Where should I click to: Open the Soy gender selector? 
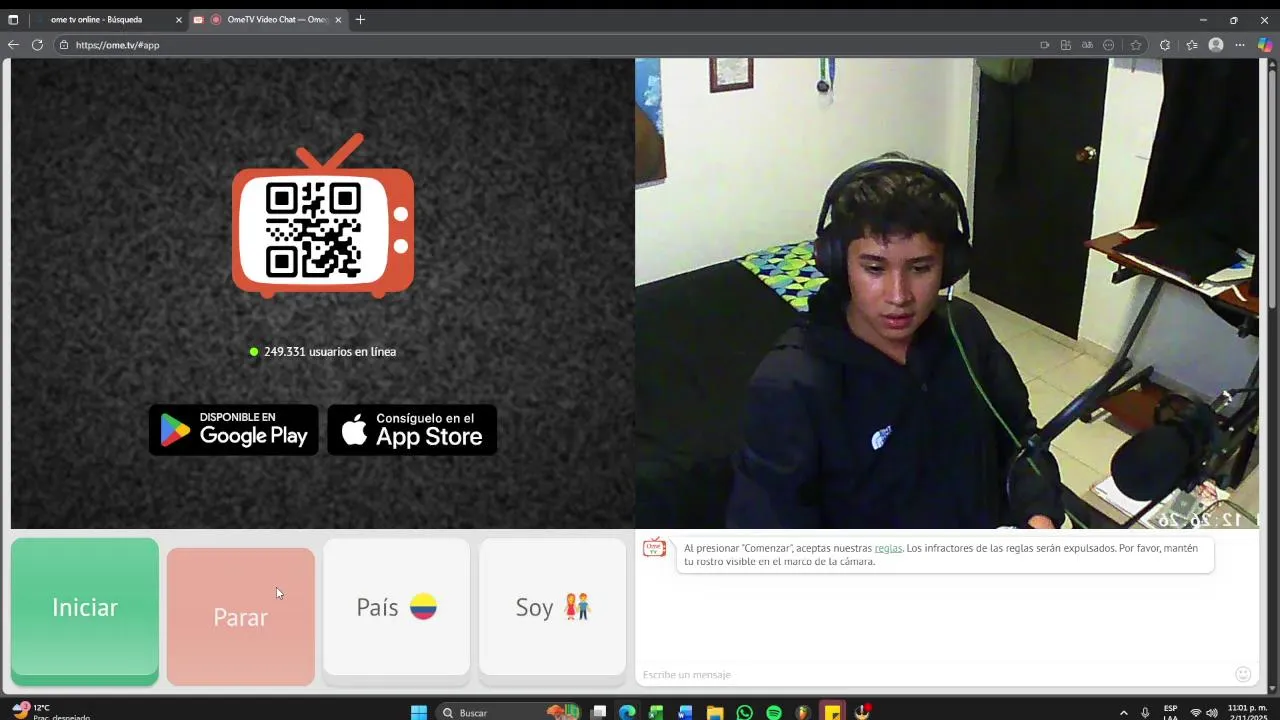pos(553,611)
